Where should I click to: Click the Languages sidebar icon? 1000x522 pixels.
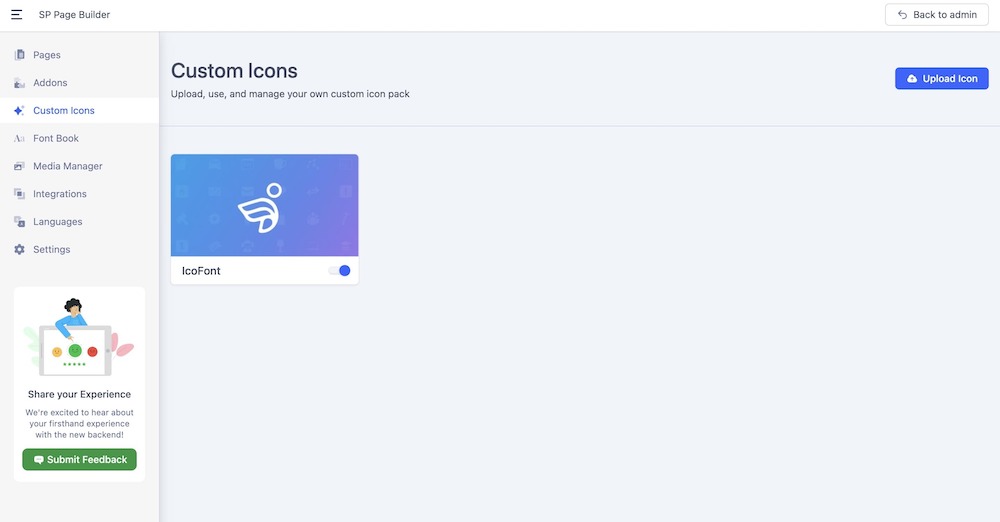tap(19, 222)
